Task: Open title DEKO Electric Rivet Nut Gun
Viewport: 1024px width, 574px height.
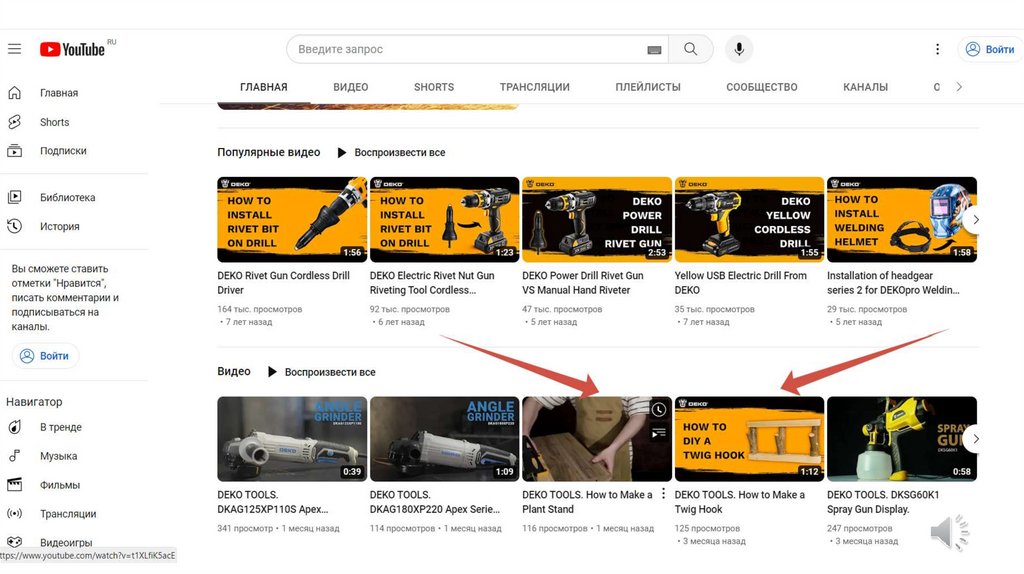Action: pos(432,283)
